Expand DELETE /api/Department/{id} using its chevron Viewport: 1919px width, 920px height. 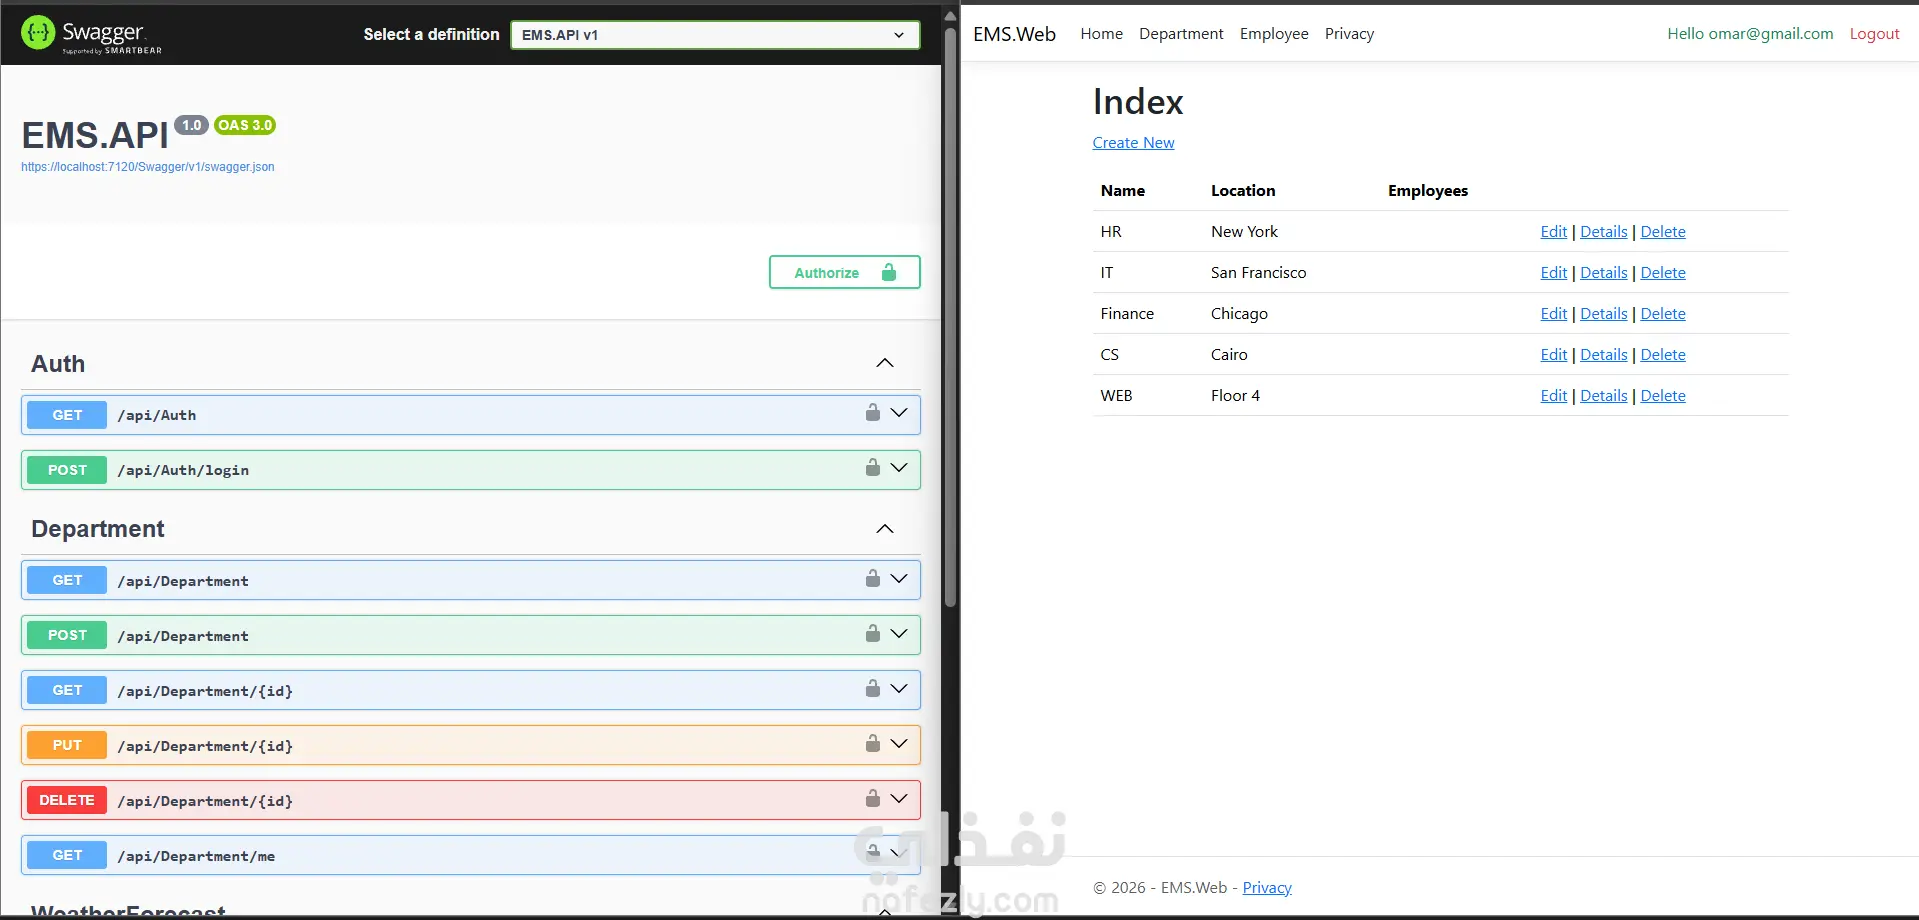(x=899, y=798)
